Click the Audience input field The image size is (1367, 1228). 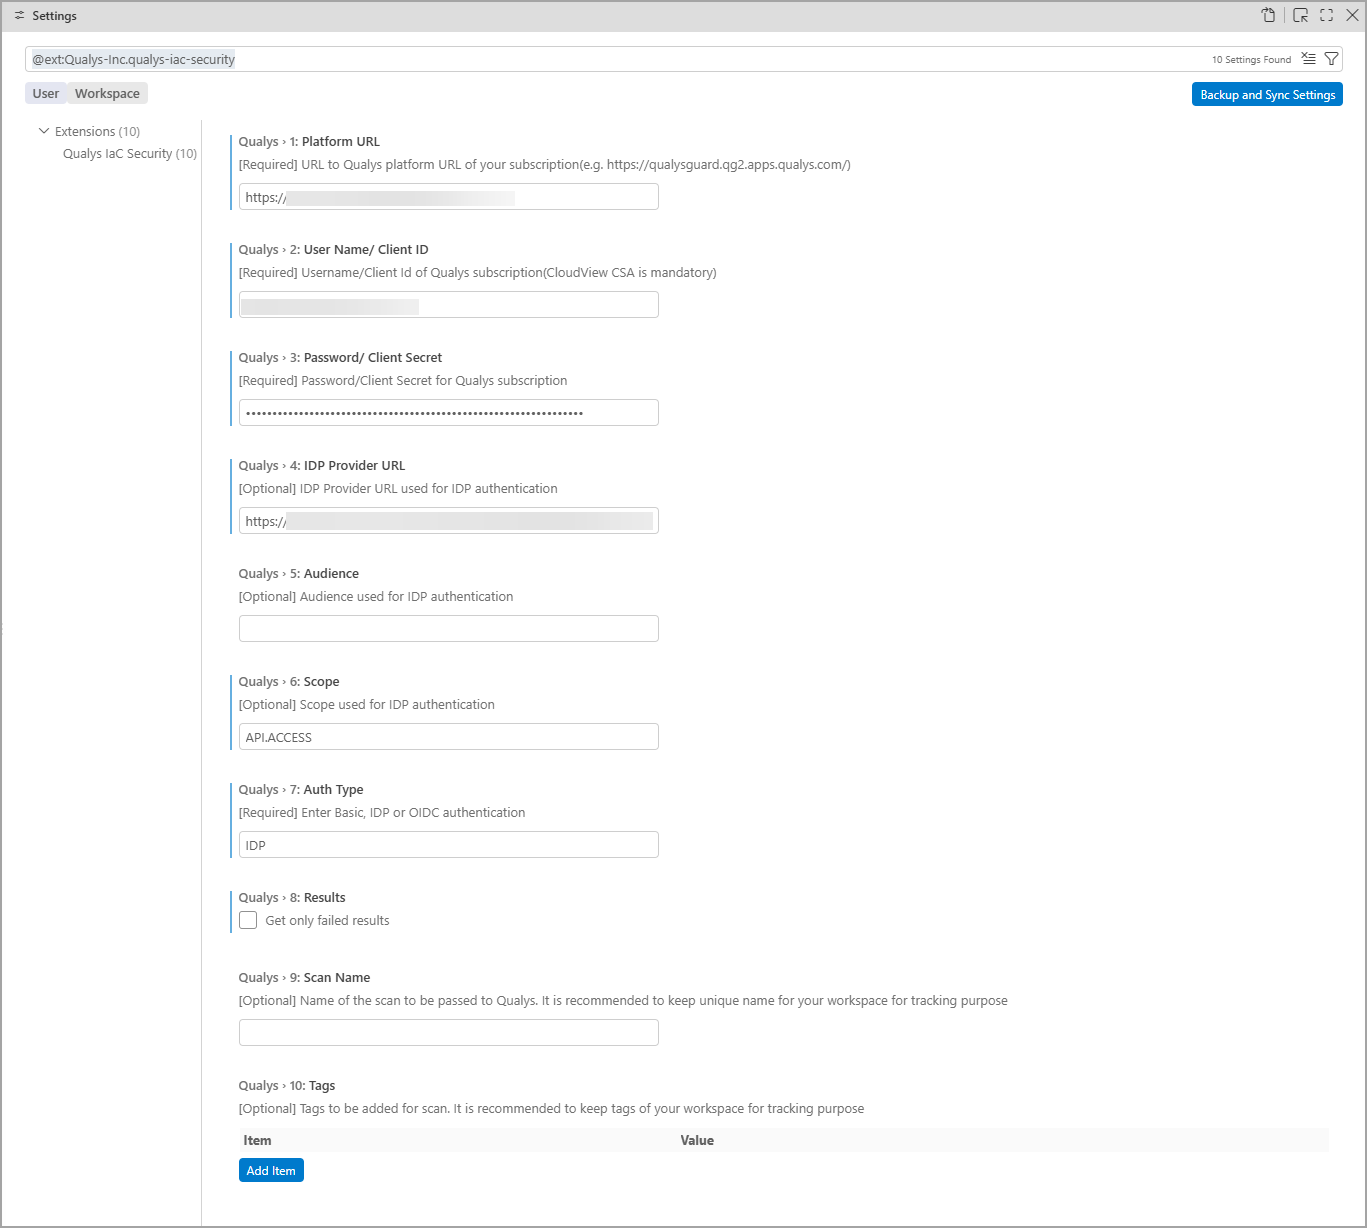(448, 629)
